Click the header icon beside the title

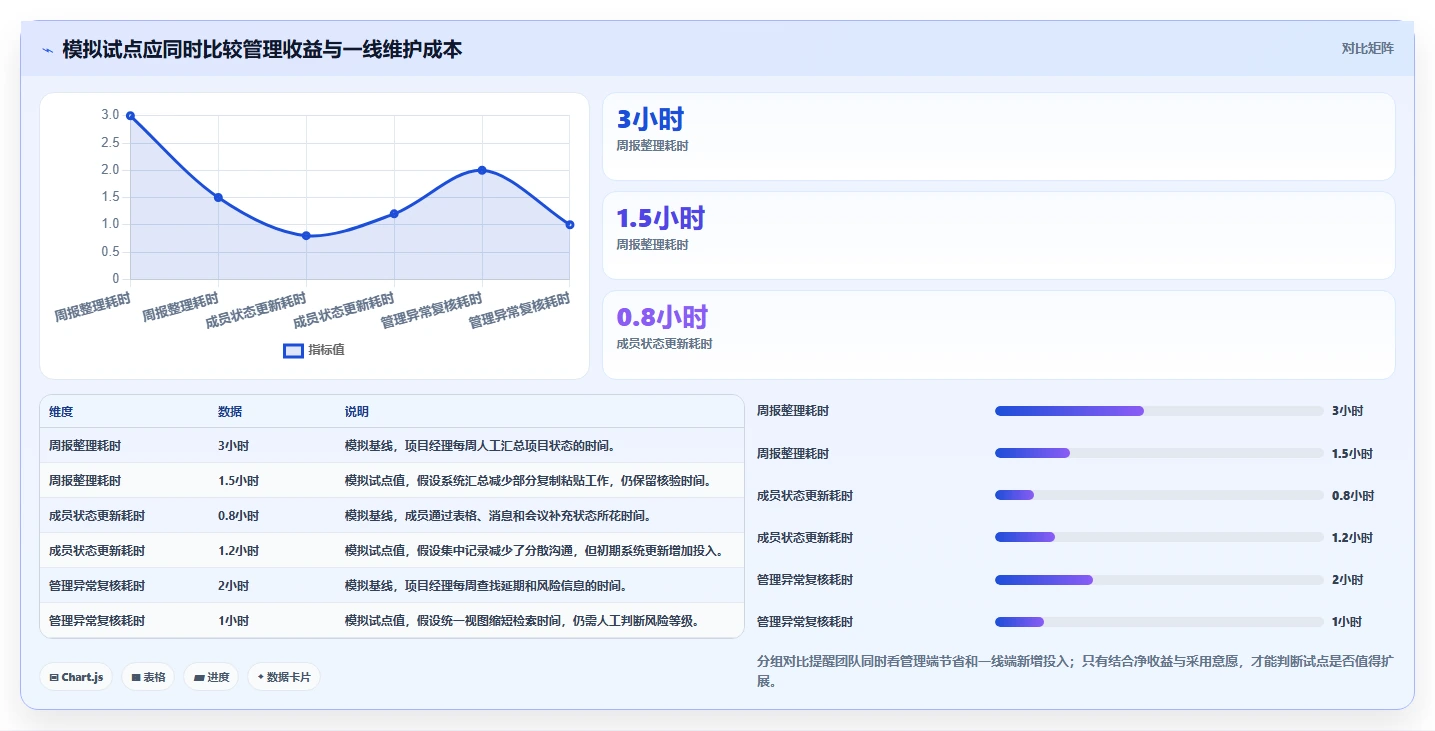(x=47, y=49)
